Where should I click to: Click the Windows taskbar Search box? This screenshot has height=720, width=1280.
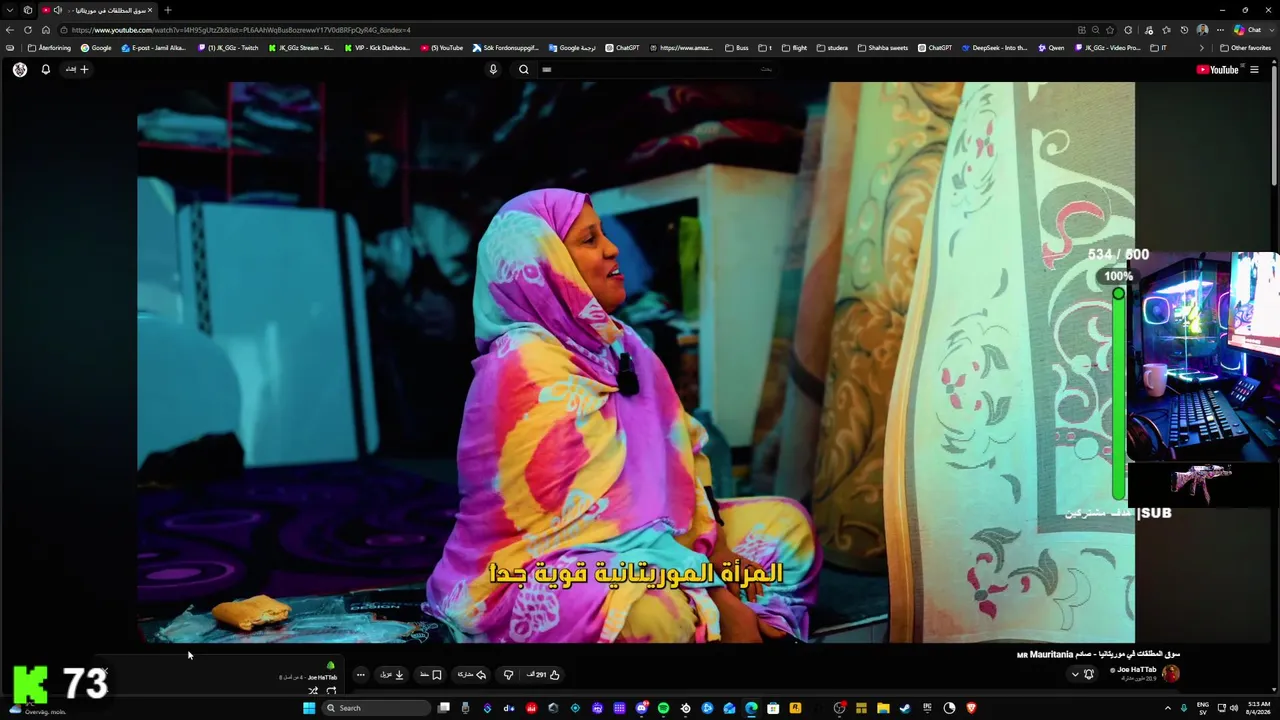pos(377,708)
